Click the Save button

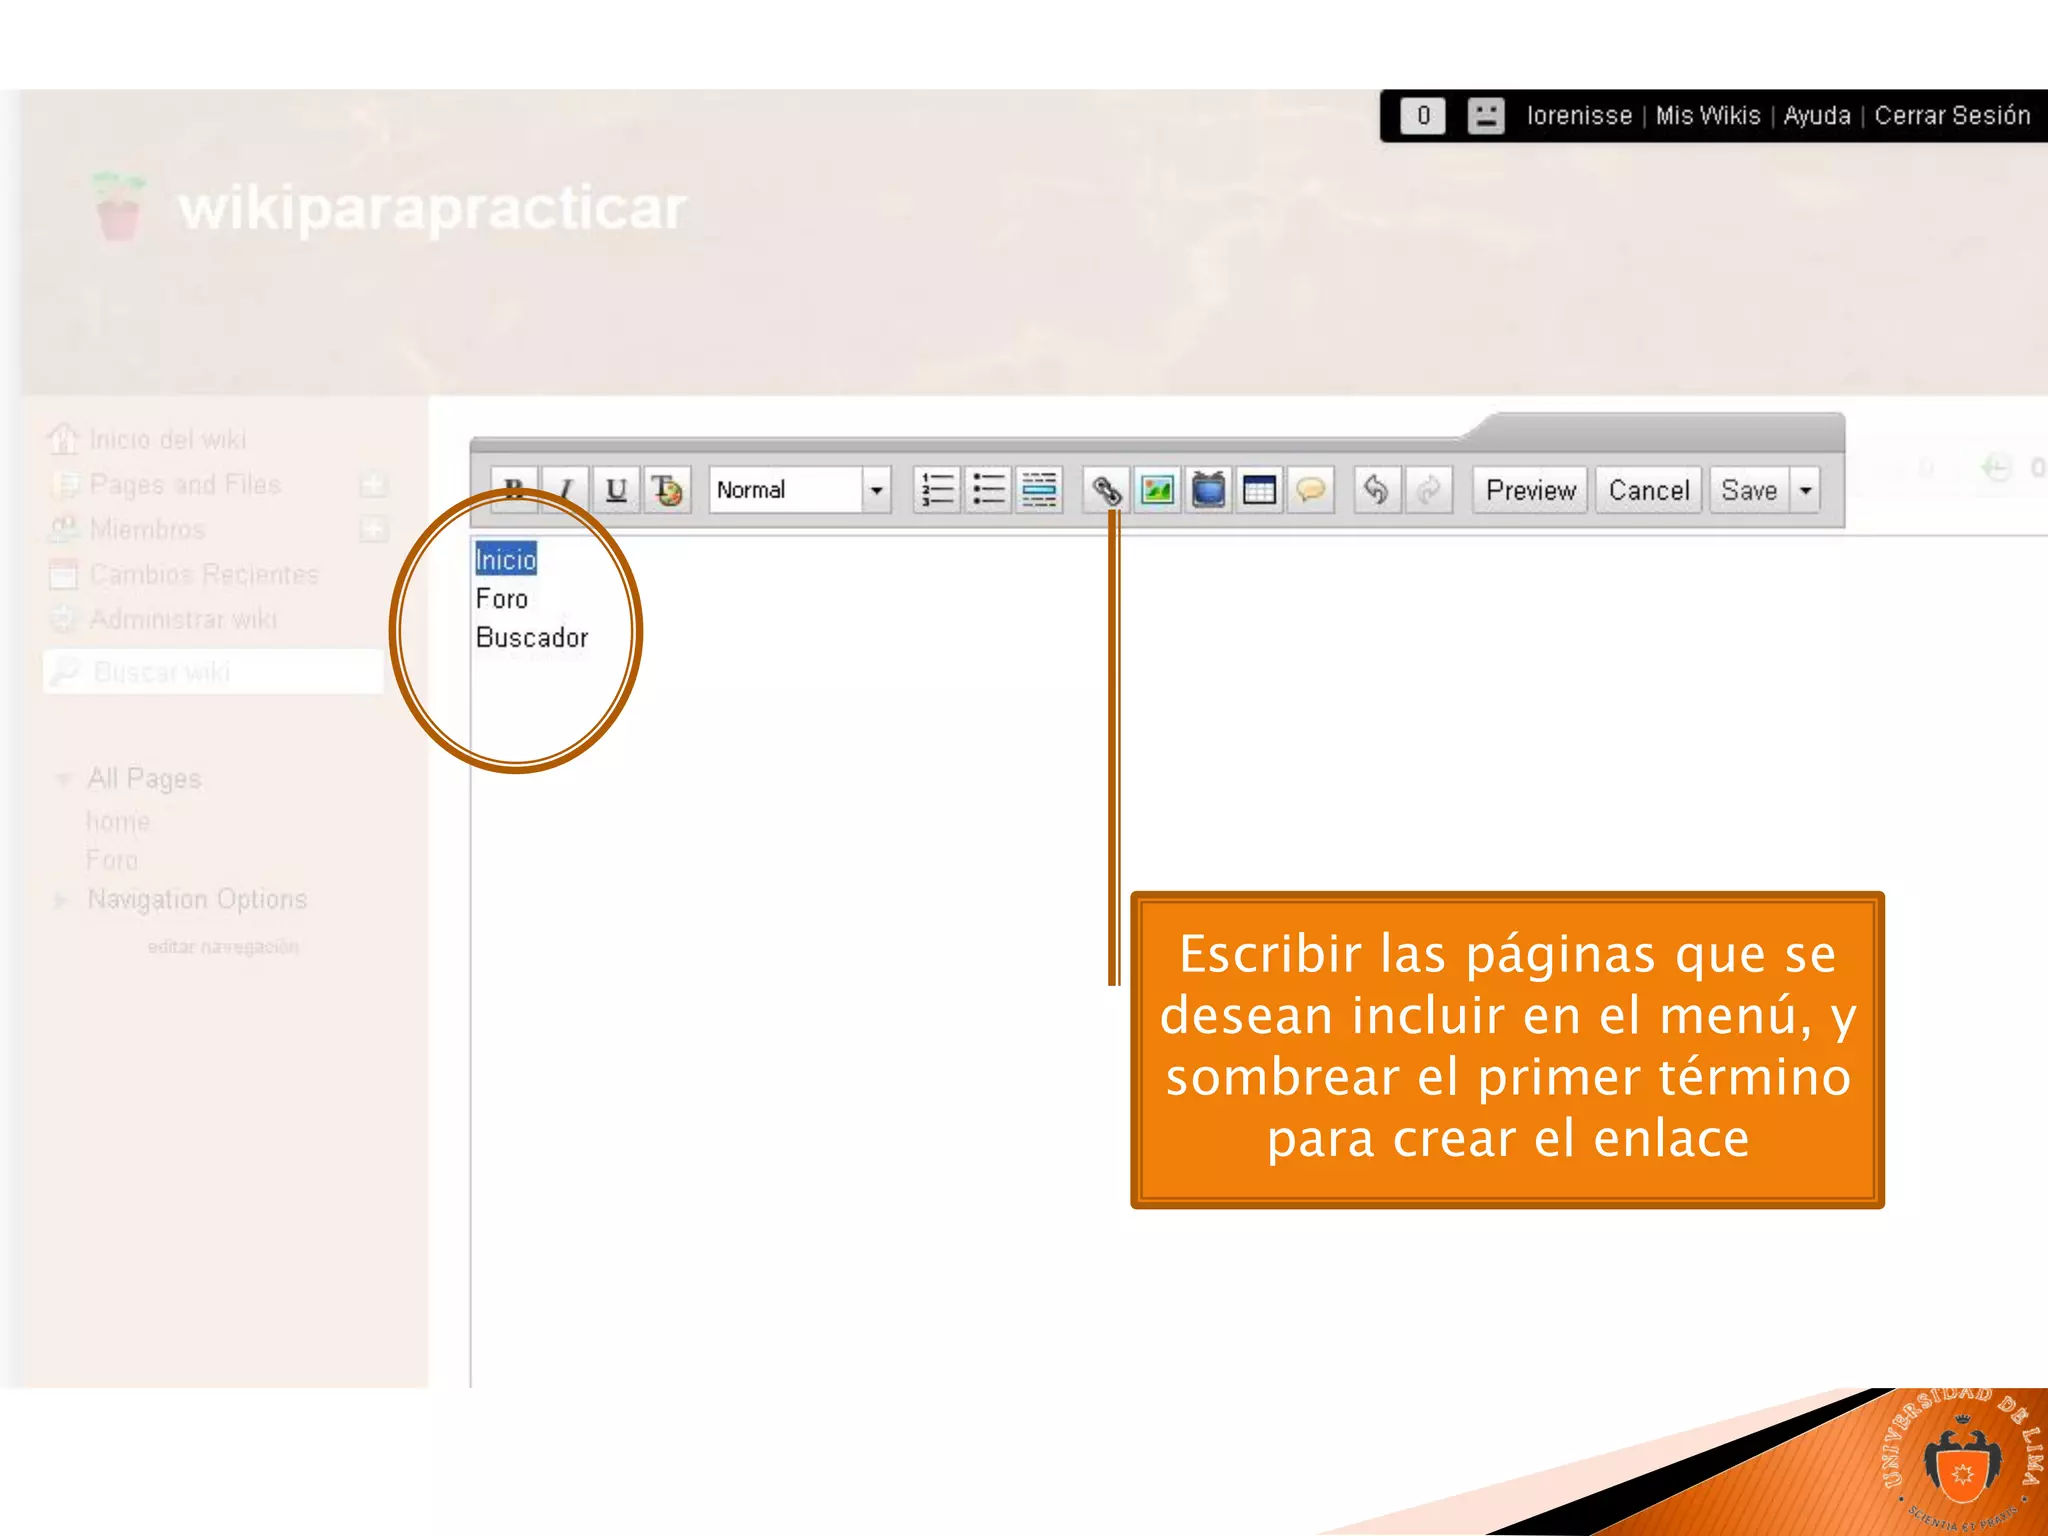(1749, 490)
